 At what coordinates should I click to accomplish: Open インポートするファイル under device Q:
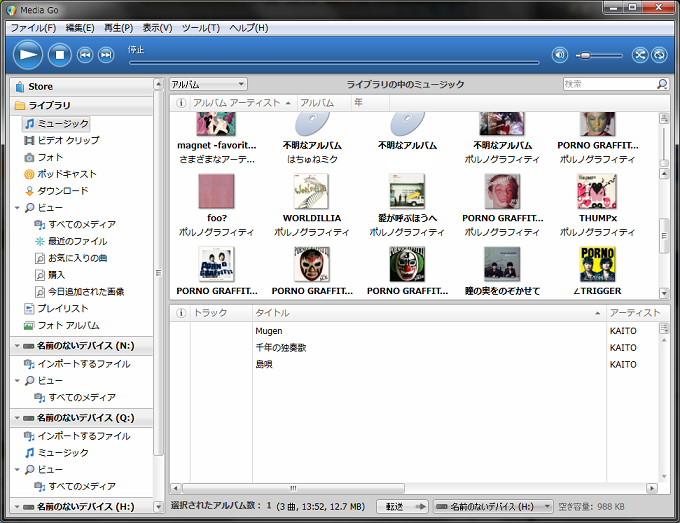(x=77, y=436)
